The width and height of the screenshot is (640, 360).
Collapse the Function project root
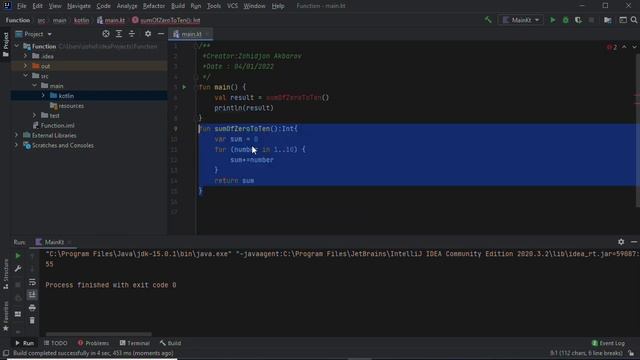pyautogui.click(x=17, y=47)
